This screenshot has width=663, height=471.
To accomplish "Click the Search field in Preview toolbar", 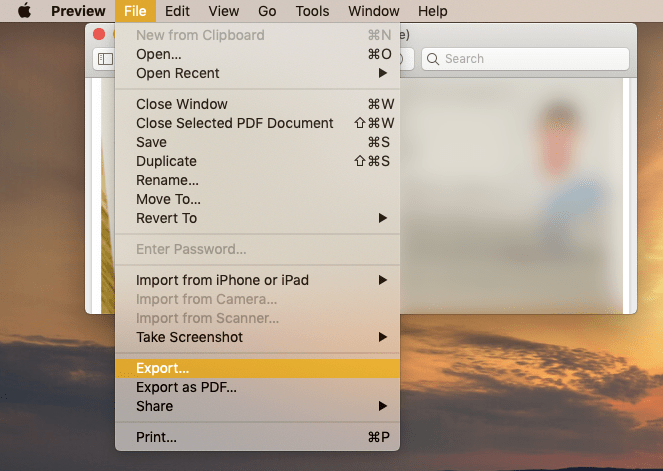I will point(525,59).
